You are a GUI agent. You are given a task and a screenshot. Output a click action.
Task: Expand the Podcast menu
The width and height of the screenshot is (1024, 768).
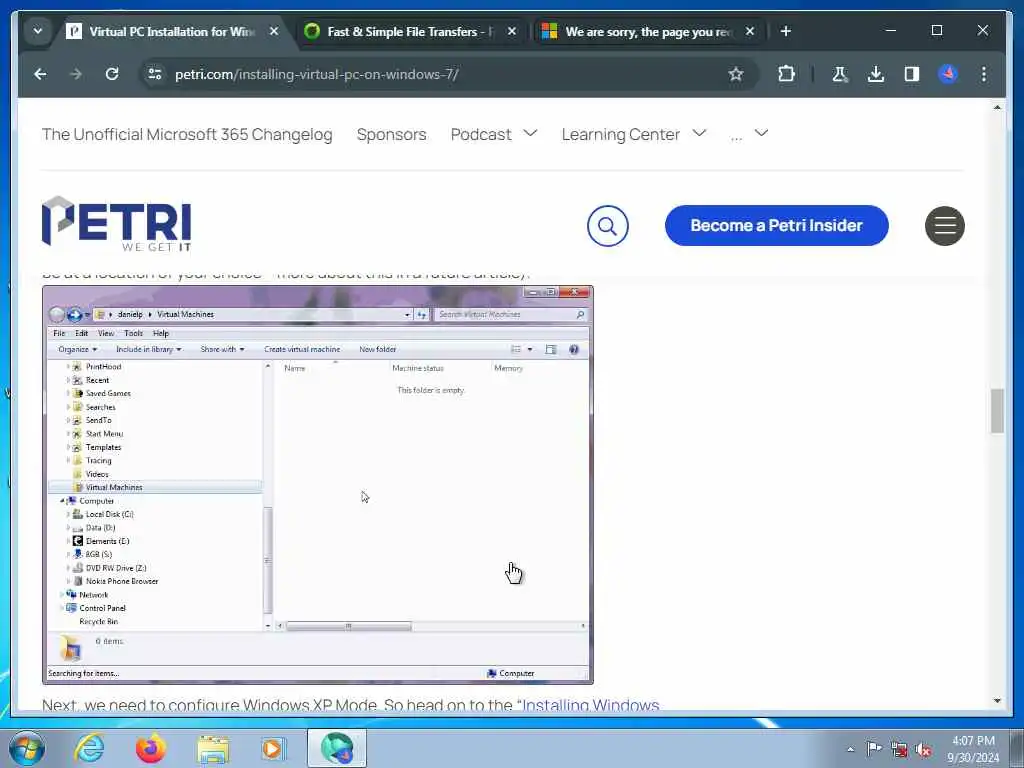click(x=494, y=135)
